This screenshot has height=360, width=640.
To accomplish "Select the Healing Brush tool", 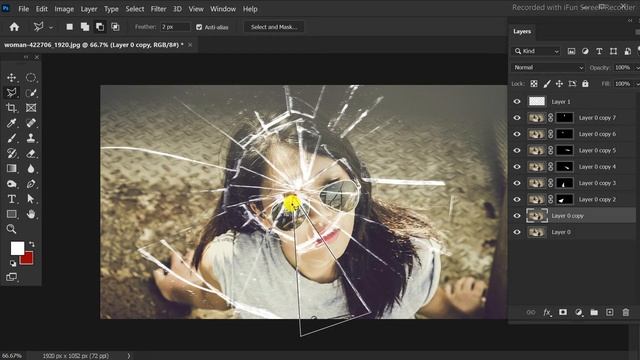I will (31, 123).
